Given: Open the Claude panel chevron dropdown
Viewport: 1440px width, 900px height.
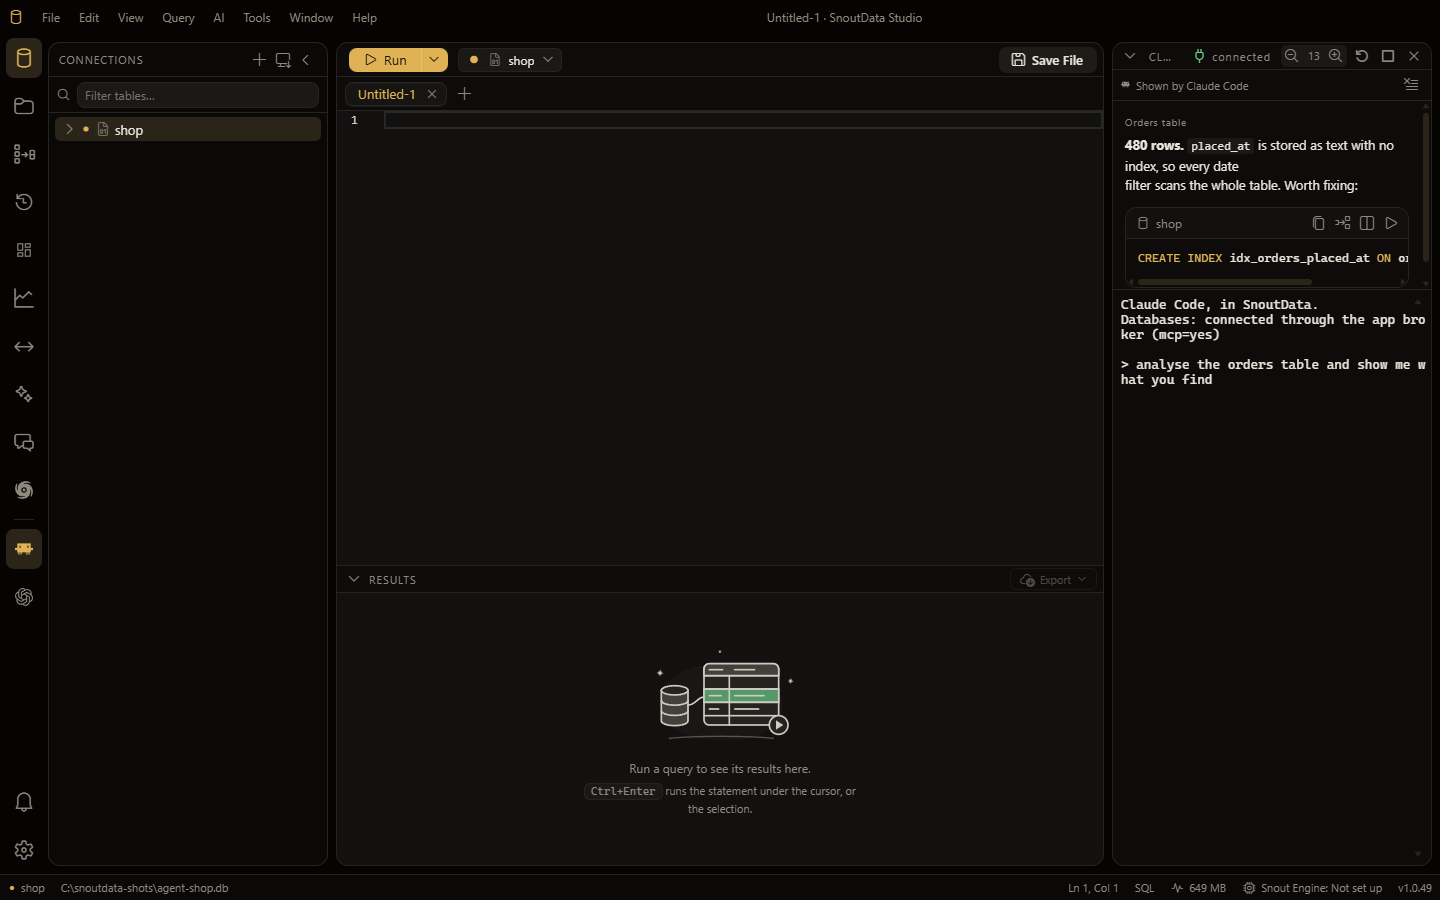Looking at the screenshot, I should 1130,56.
